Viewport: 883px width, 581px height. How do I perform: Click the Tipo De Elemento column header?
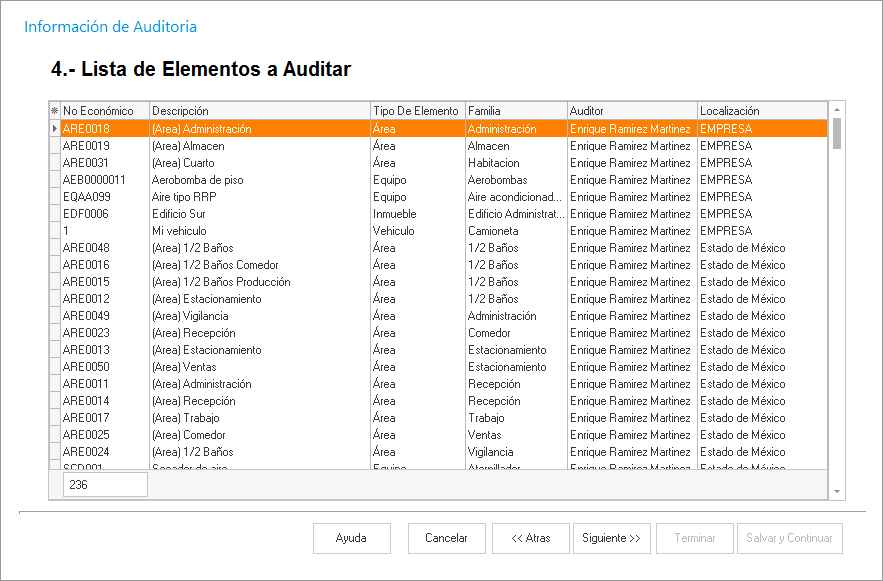[416, 111]
